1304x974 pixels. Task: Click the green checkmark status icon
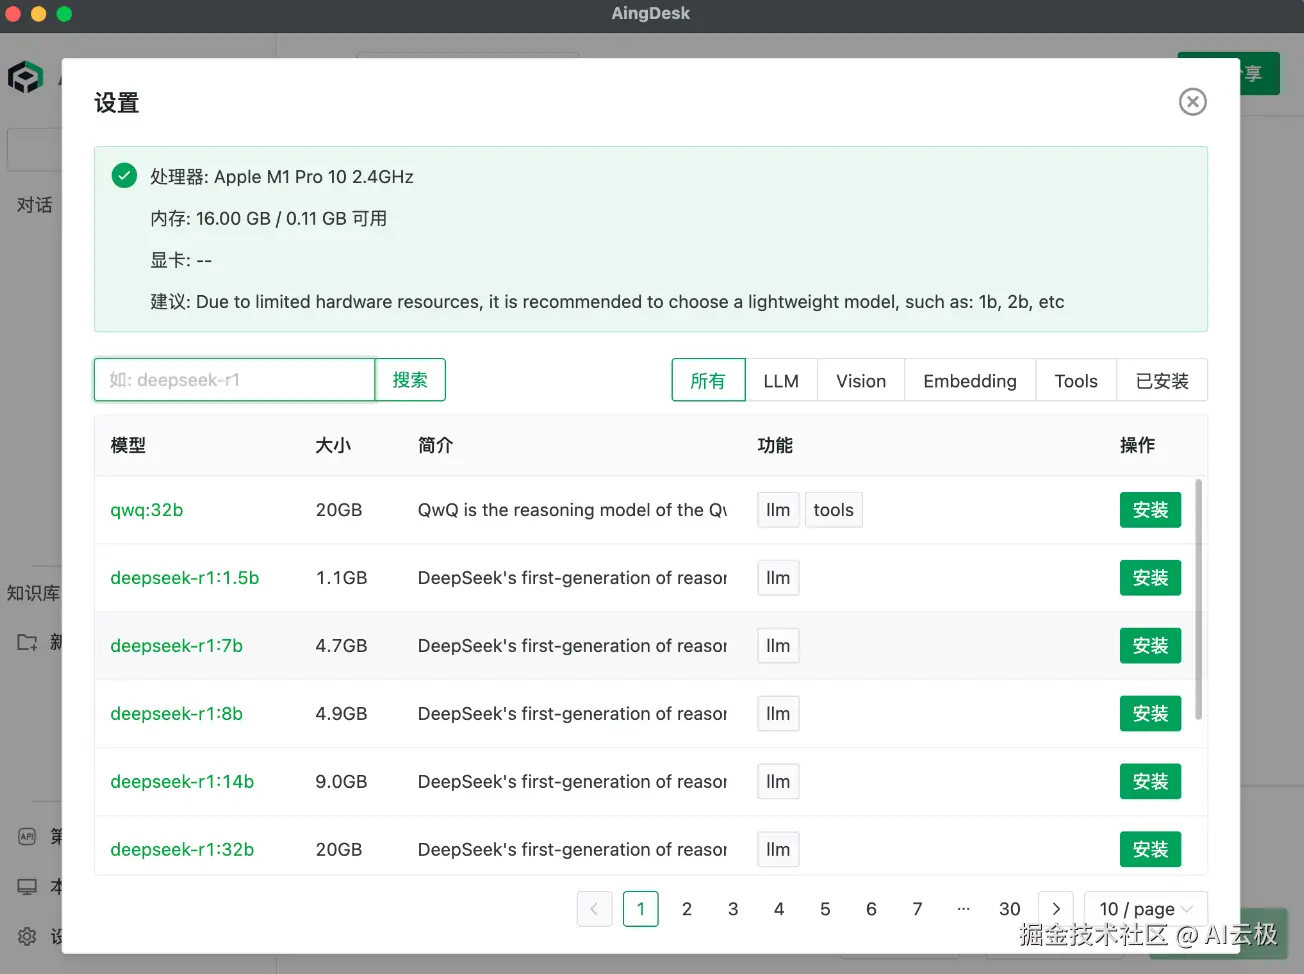coord(124,176)
